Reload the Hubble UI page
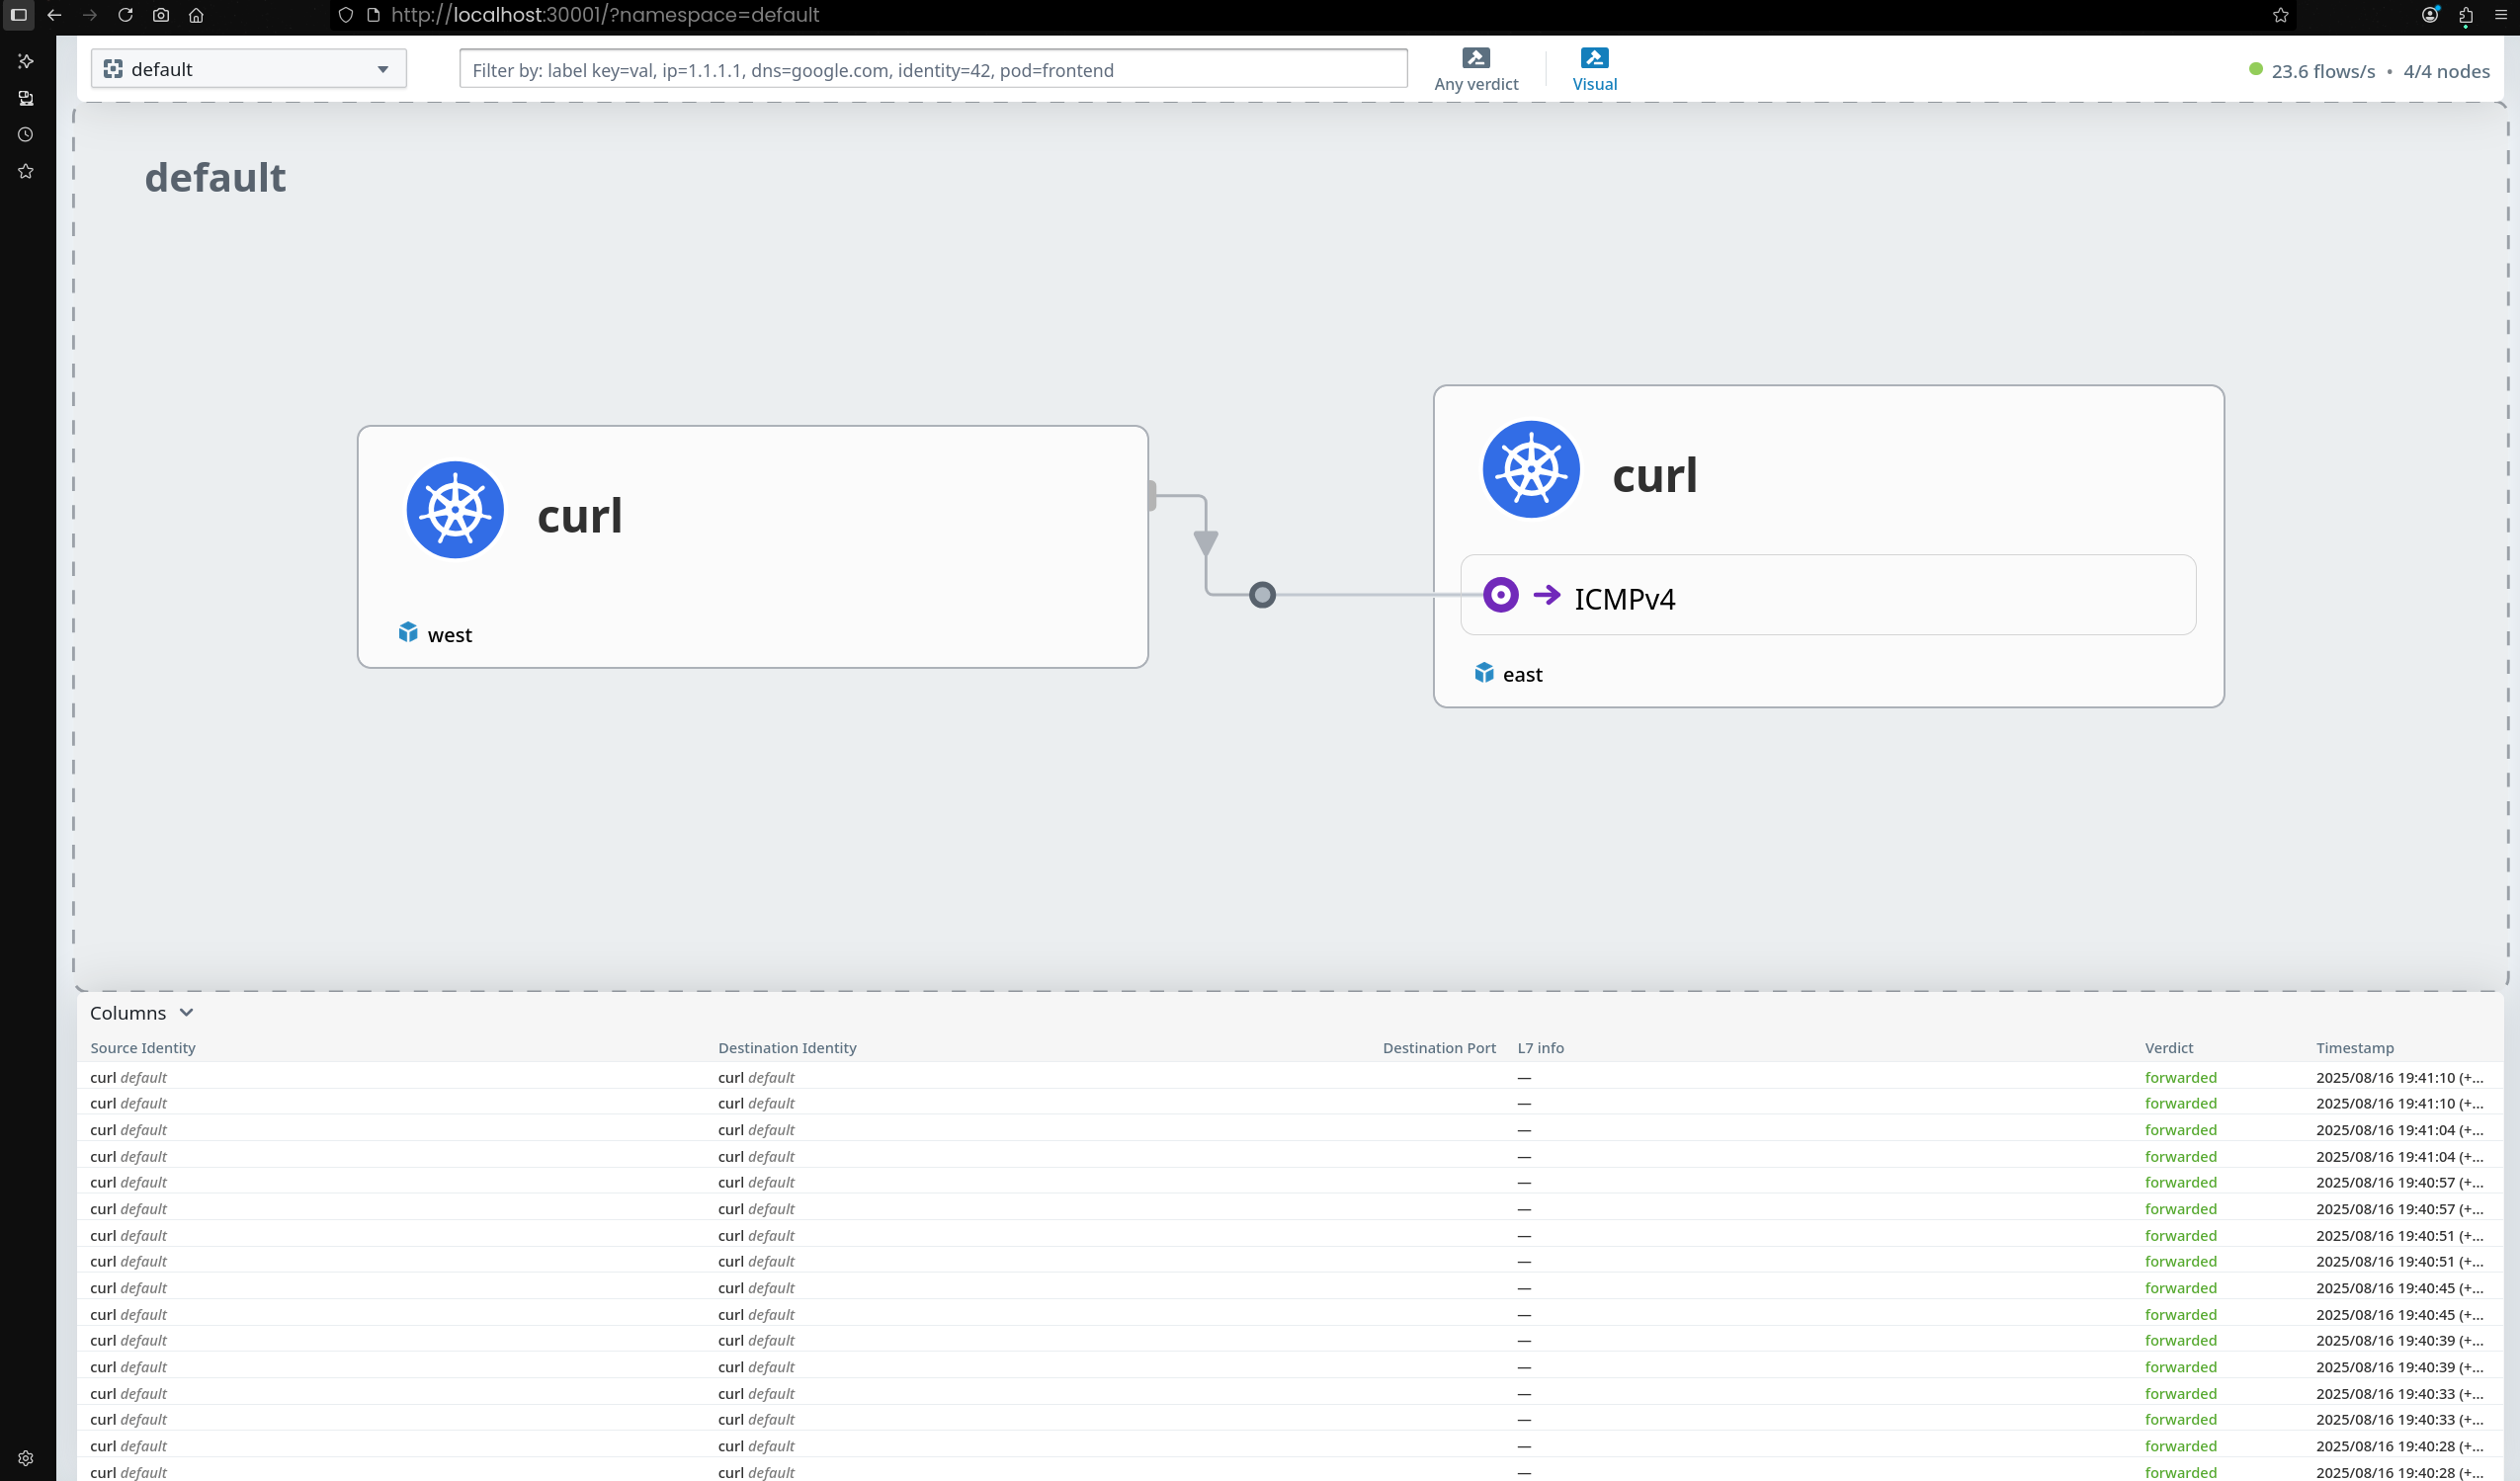 (x=125, y=15)
